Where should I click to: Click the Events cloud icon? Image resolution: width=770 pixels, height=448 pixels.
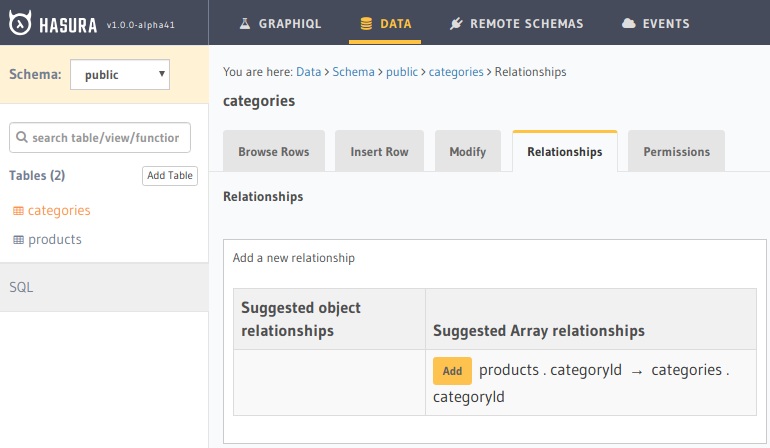click(x=628, y=23)
